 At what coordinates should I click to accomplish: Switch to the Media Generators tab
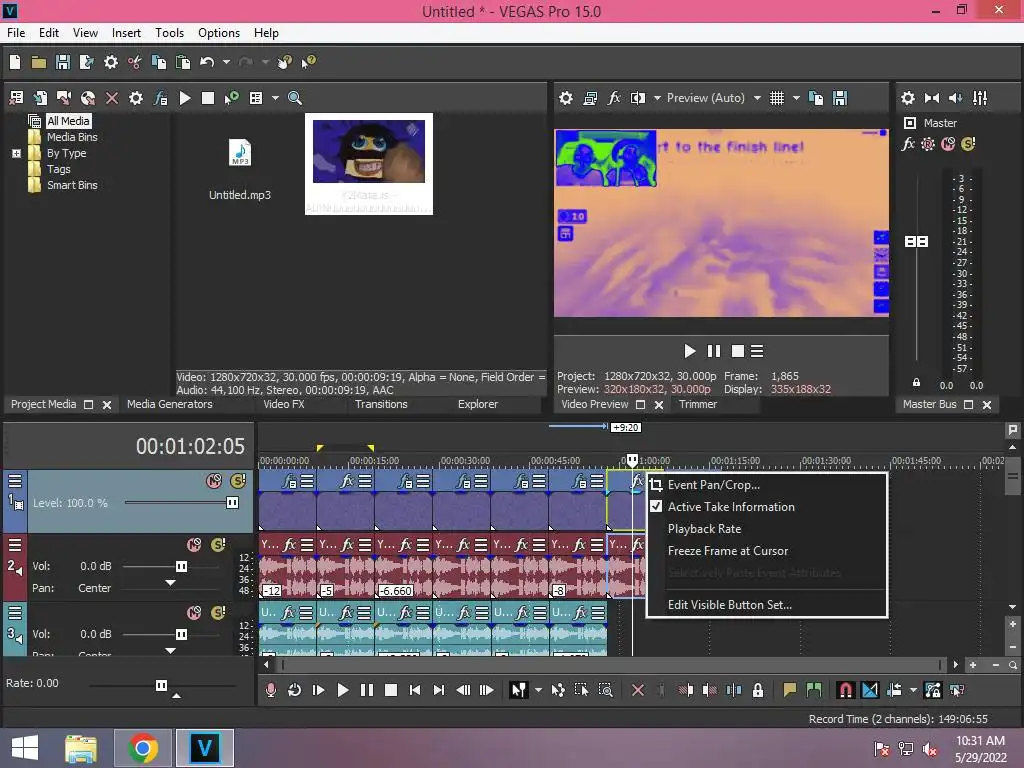170,404
